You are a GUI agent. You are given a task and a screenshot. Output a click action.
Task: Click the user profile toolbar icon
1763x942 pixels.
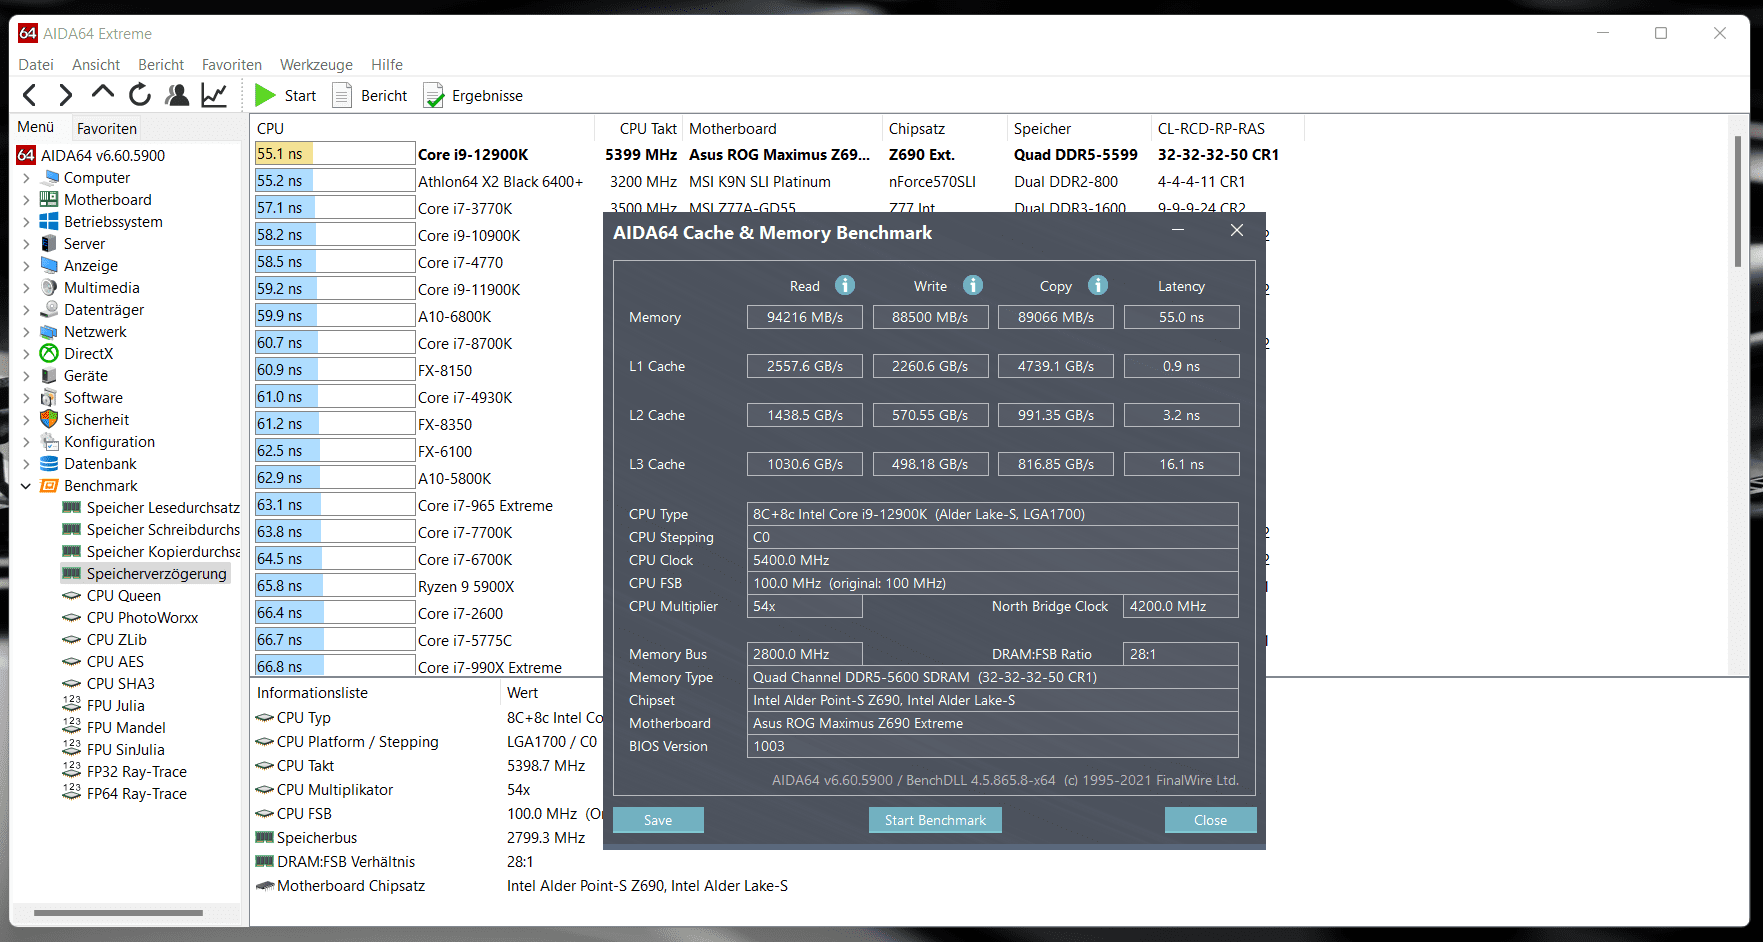pyautogui.click(x=177, y=95)
